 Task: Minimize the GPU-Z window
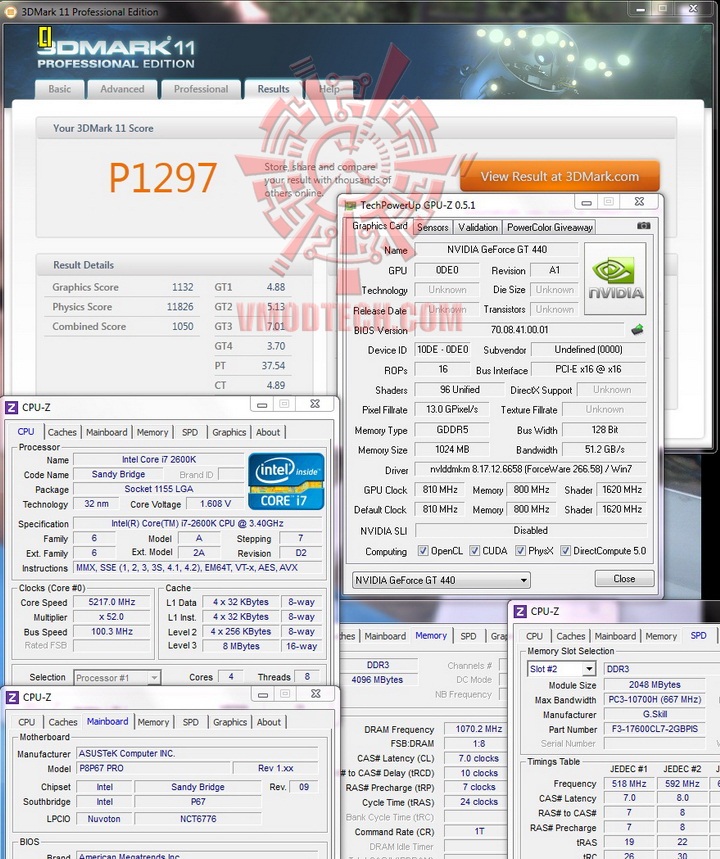tap(586, 202)
